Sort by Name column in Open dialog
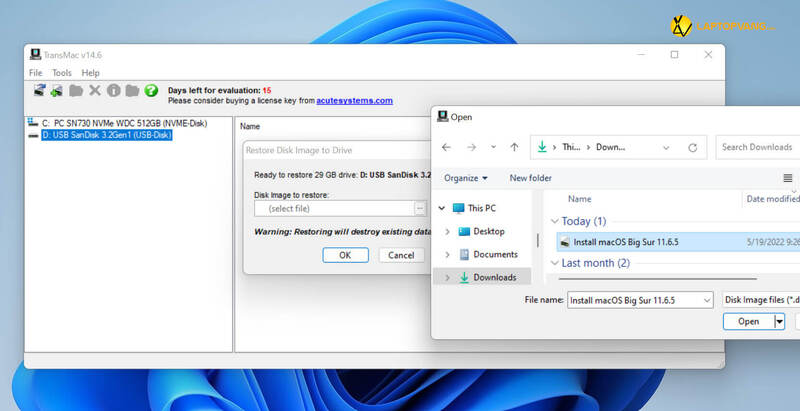This screenshot has height=411, width=800. click(580, 199)
